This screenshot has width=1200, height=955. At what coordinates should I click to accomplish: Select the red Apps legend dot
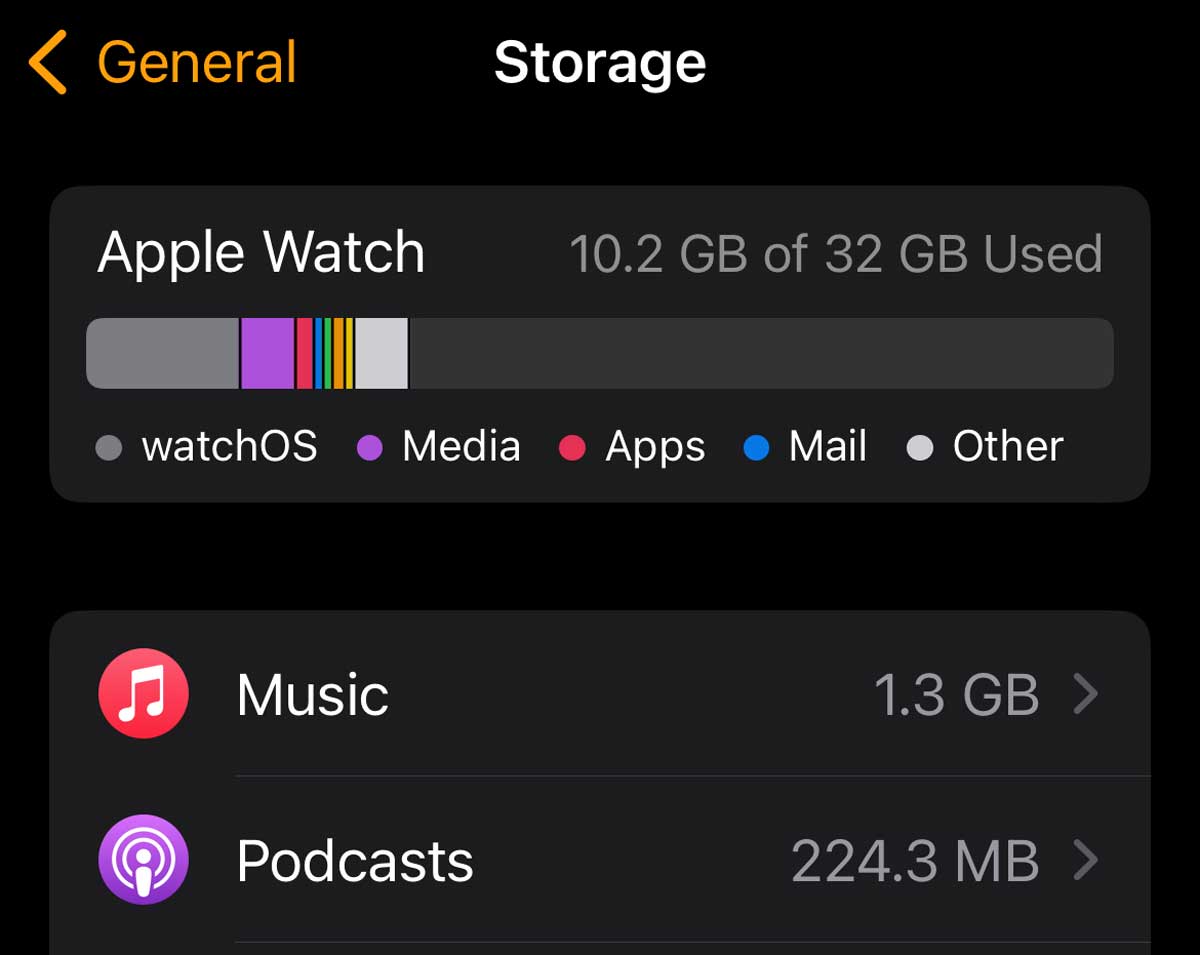coord(572,447)
